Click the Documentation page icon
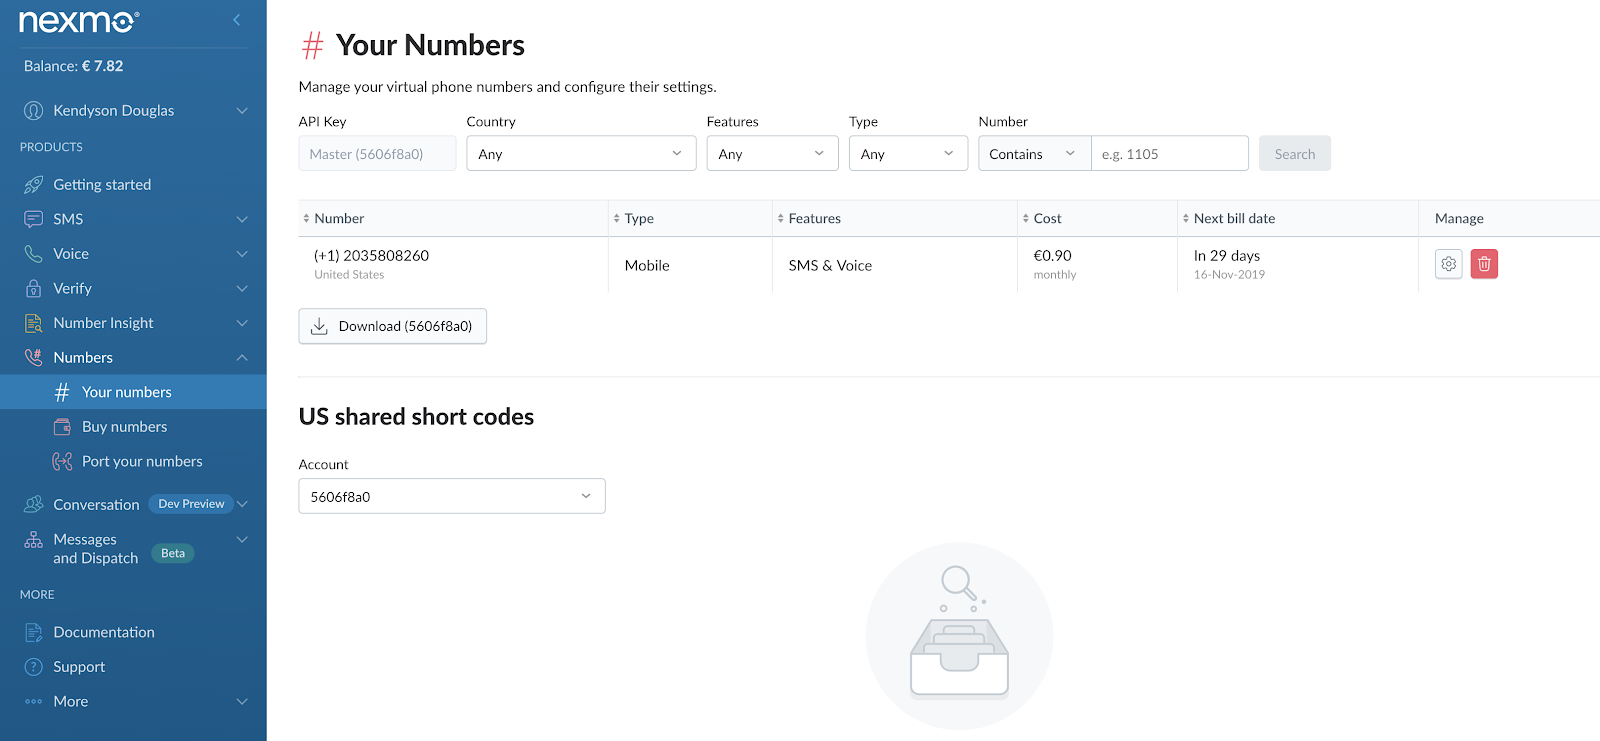1600x741 pixels. pyautogui.click(x=33, y=632)
